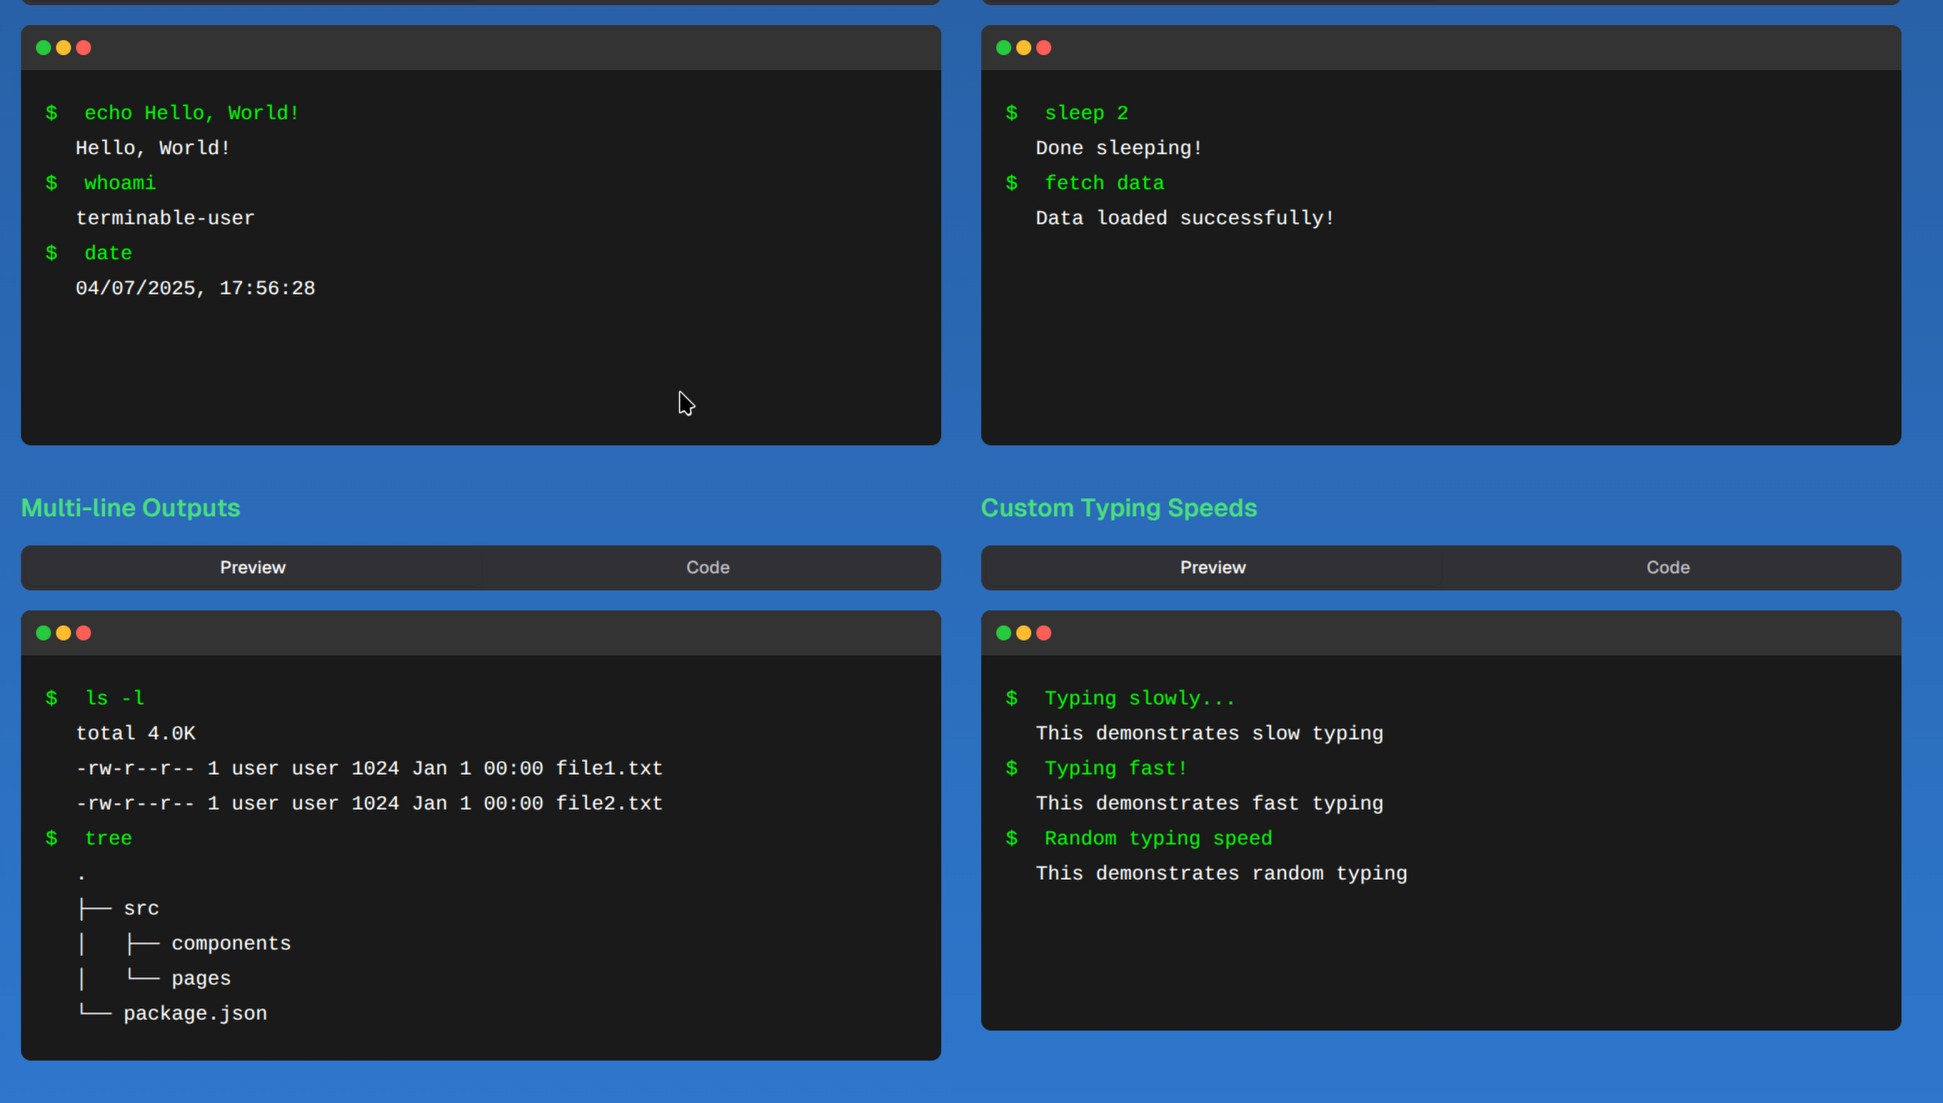Click the 'ls -l' command

[114, 698]
